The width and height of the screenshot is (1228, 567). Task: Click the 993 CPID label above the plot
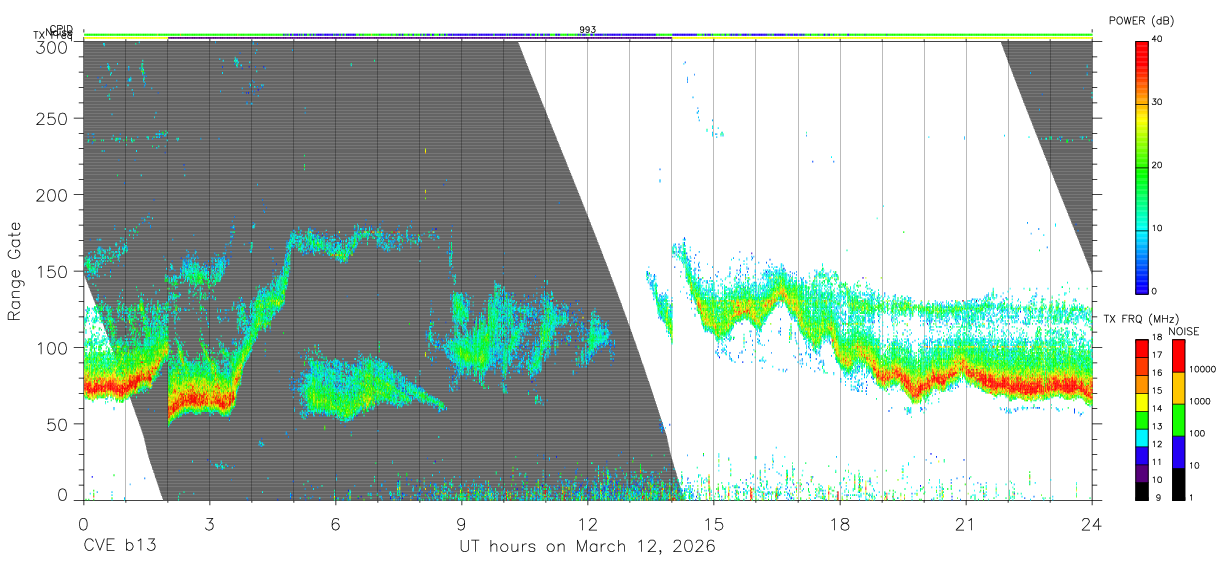[x=587, y=29]
